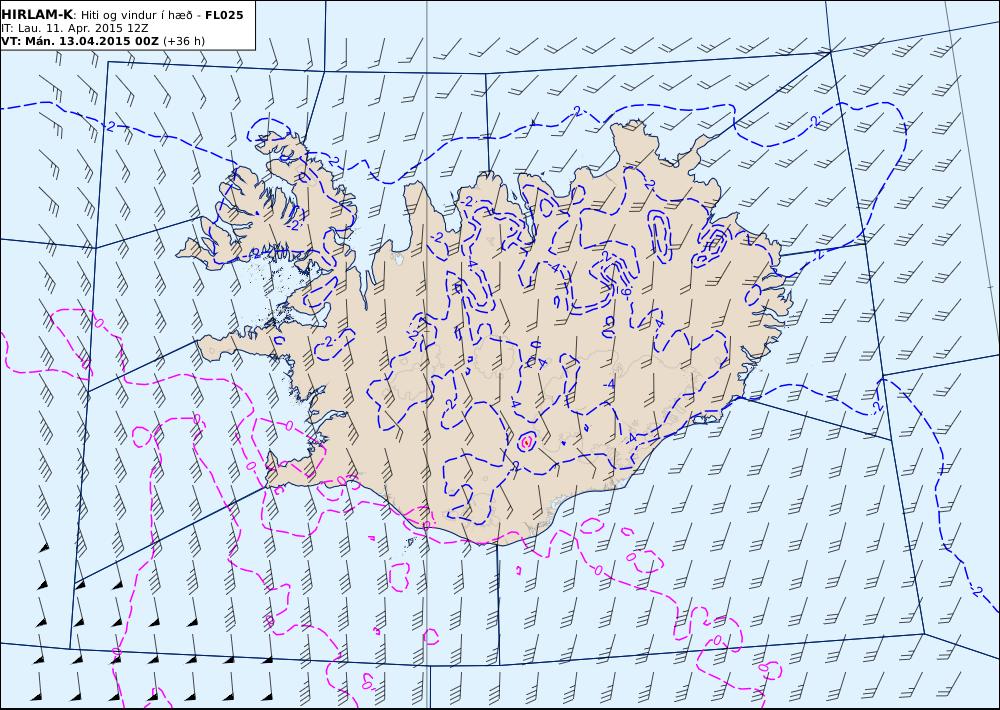Image resolution: width=1000 pixels, height=710 pixels.
Task: Click the 'Hiti og vindur í hæð' caption
Action: pyautogui.click(x=139, y=15)
